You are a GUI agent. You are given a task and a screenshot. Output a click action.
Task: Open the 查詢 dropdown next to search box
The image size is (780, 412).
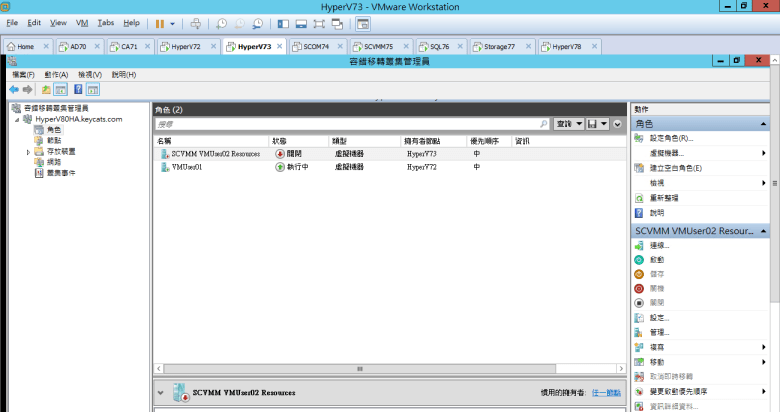[x=569, y=123]
